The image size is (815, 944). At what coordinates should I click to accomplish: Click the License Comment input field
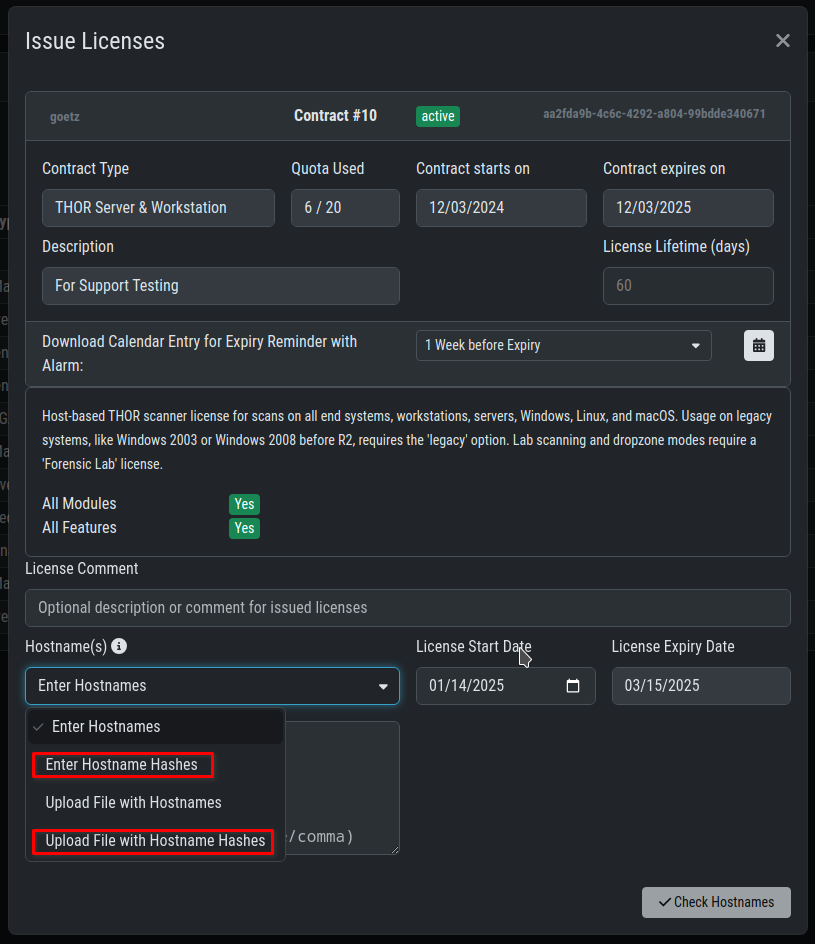[x=407, y=608]
